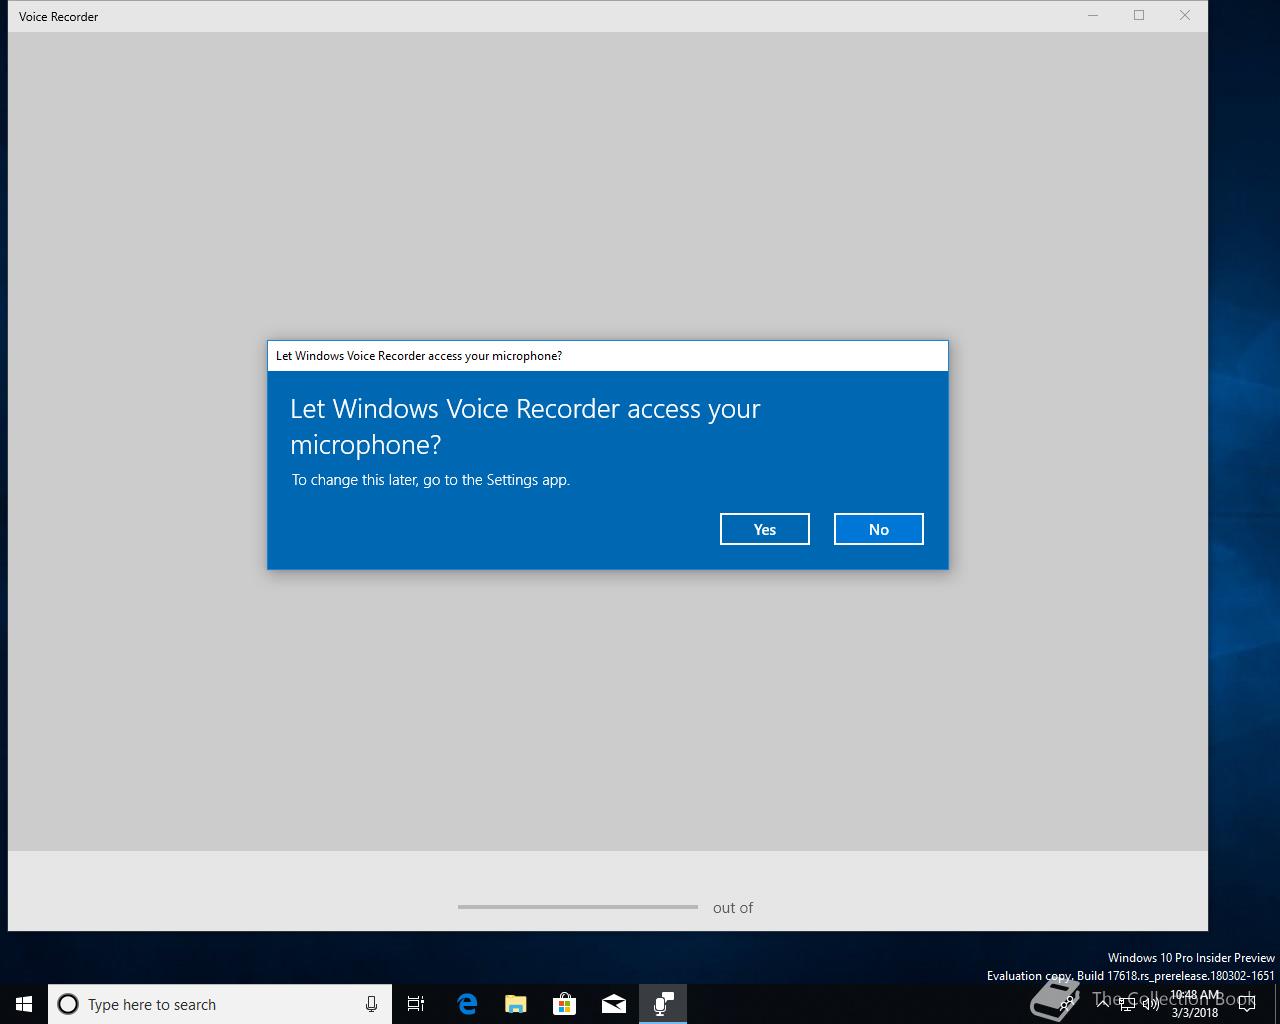The height and width of the screenshot is (1024, 1280).
Task: Click the Cortana search circle icon
Action: click(68, 1004)
